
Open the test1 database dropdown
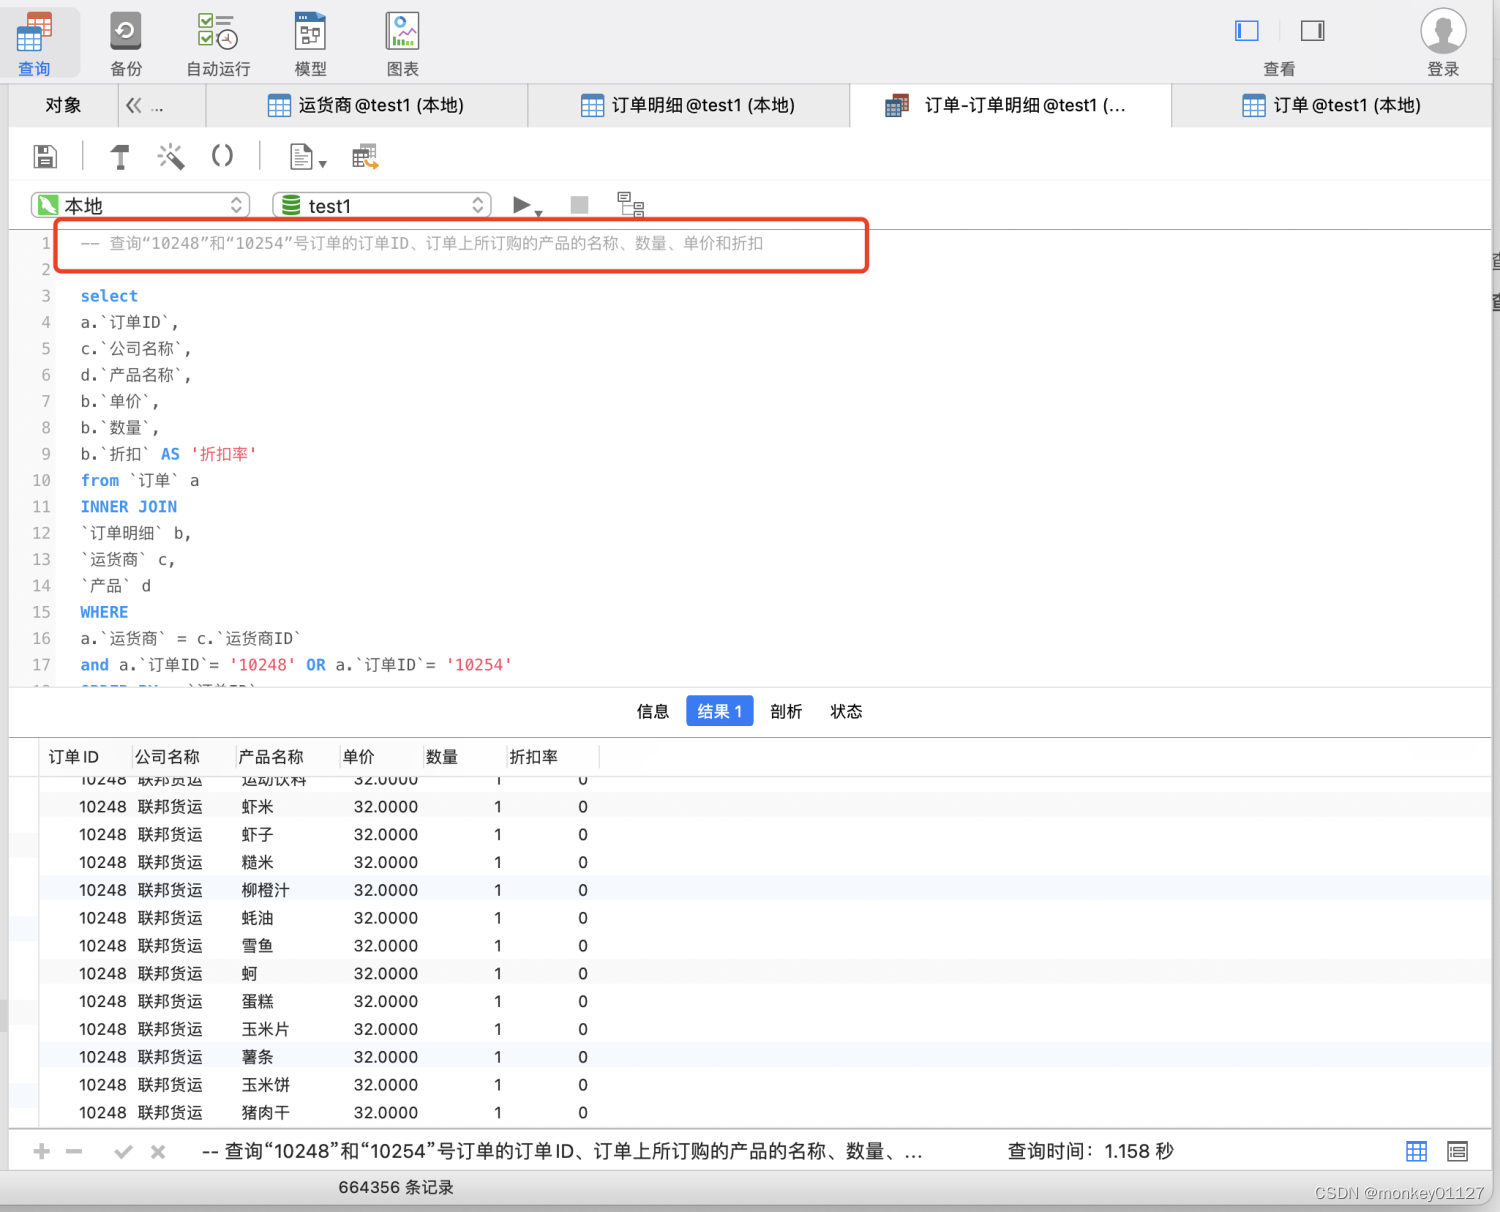click(x=382, y=205)
